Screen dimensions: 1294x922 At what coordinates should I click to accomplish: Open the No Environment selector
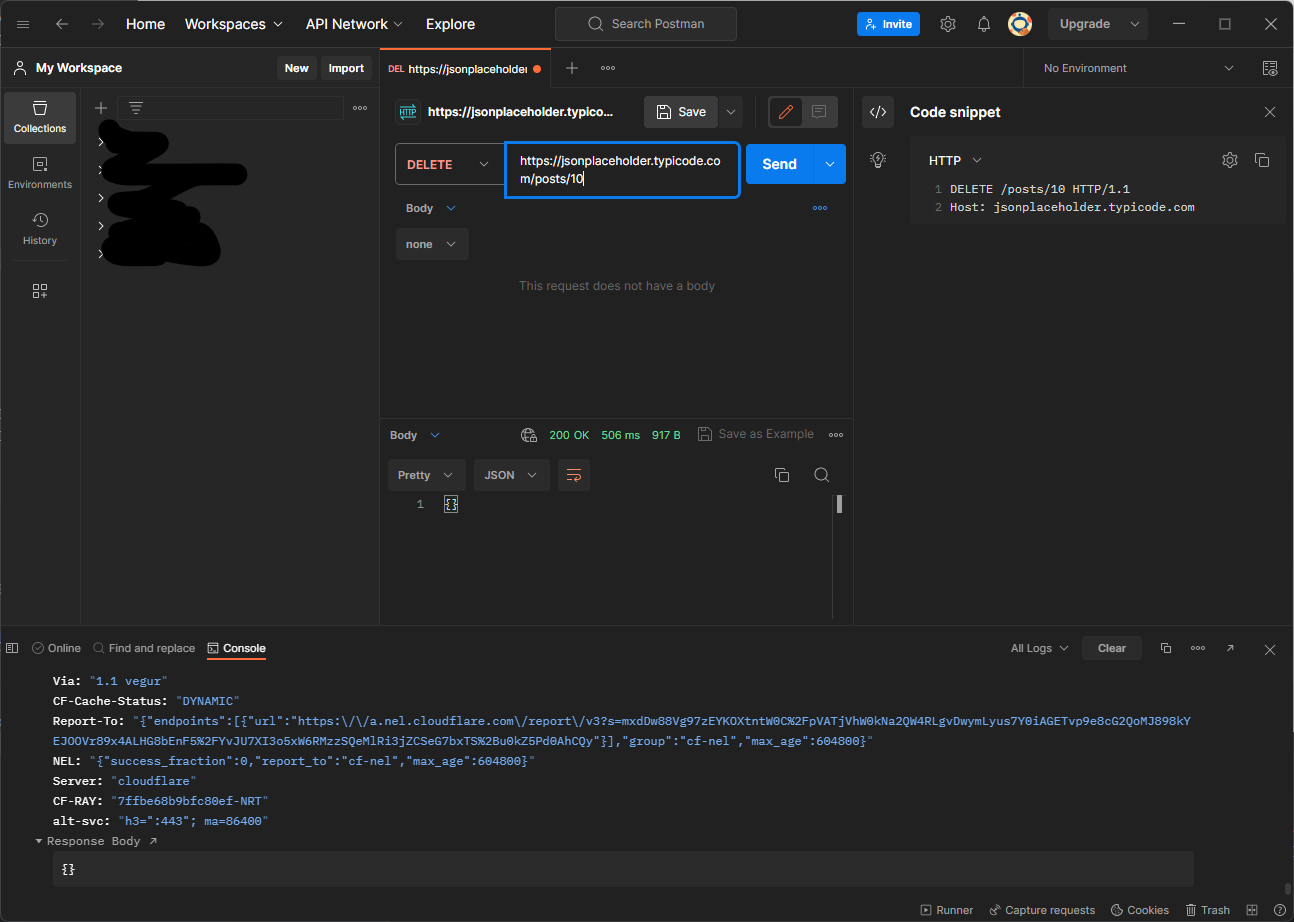coord(1139,68)
